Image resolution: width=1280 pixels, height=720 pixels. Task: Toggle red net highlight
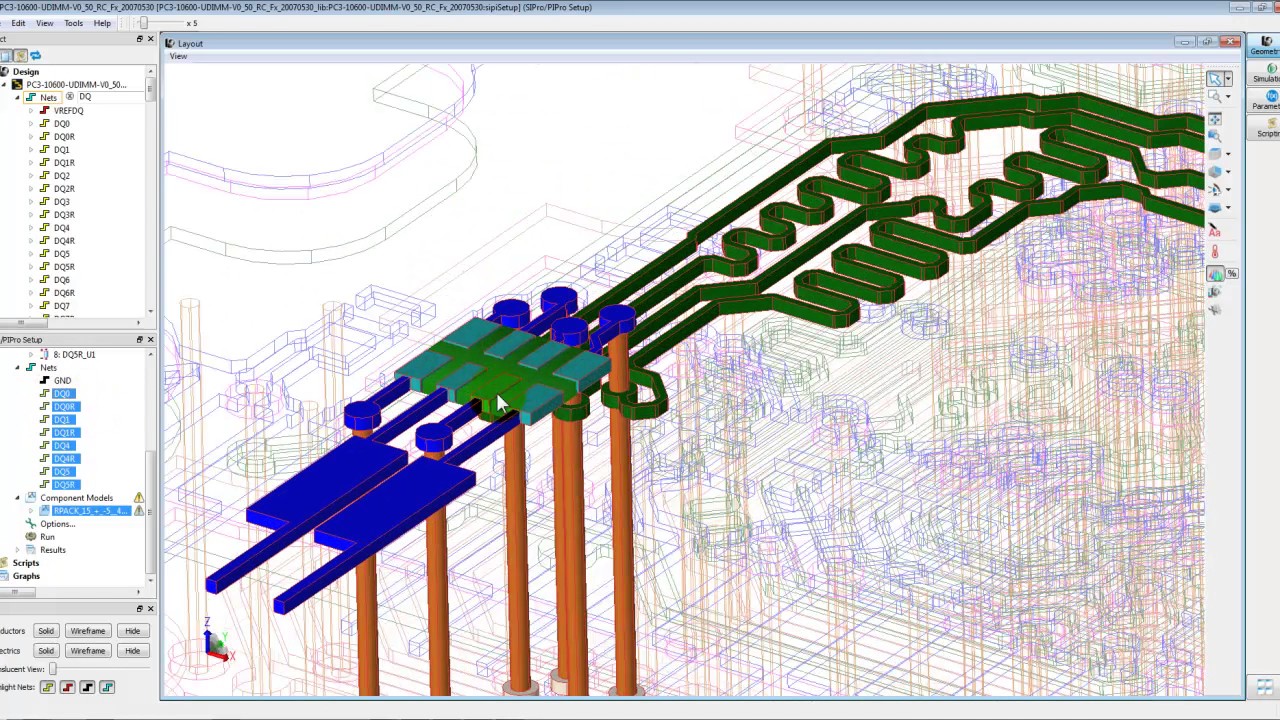[x=67, y=687]
